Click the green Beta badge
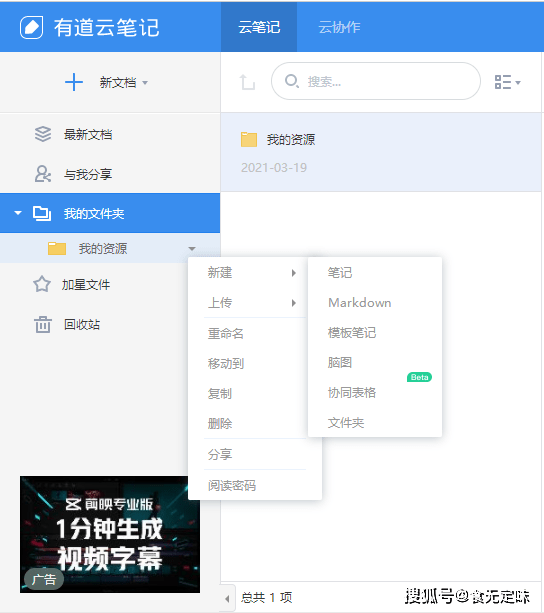Viewport: 544px width, 613px height. [x=419, y=377]
